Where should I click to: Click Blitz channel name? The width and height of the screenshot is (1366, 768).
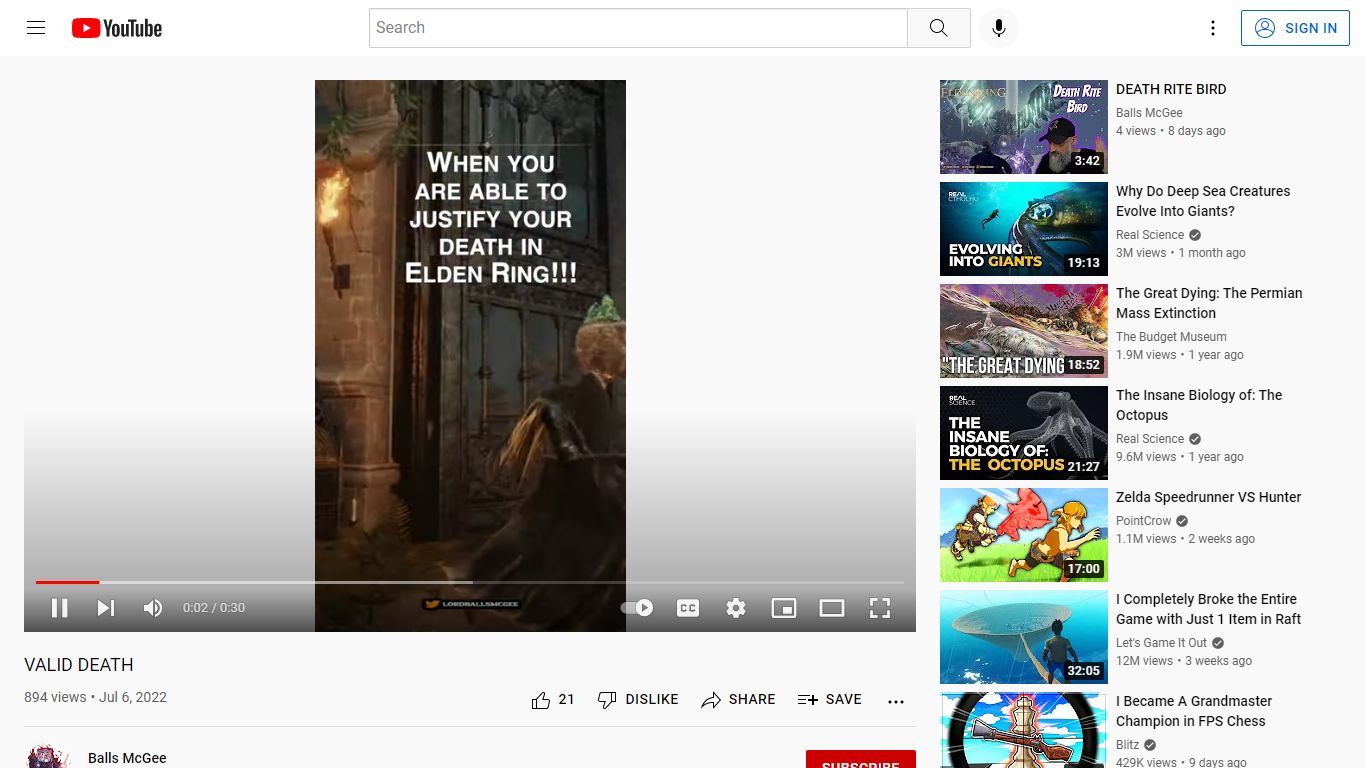(x=1128, y=745)
